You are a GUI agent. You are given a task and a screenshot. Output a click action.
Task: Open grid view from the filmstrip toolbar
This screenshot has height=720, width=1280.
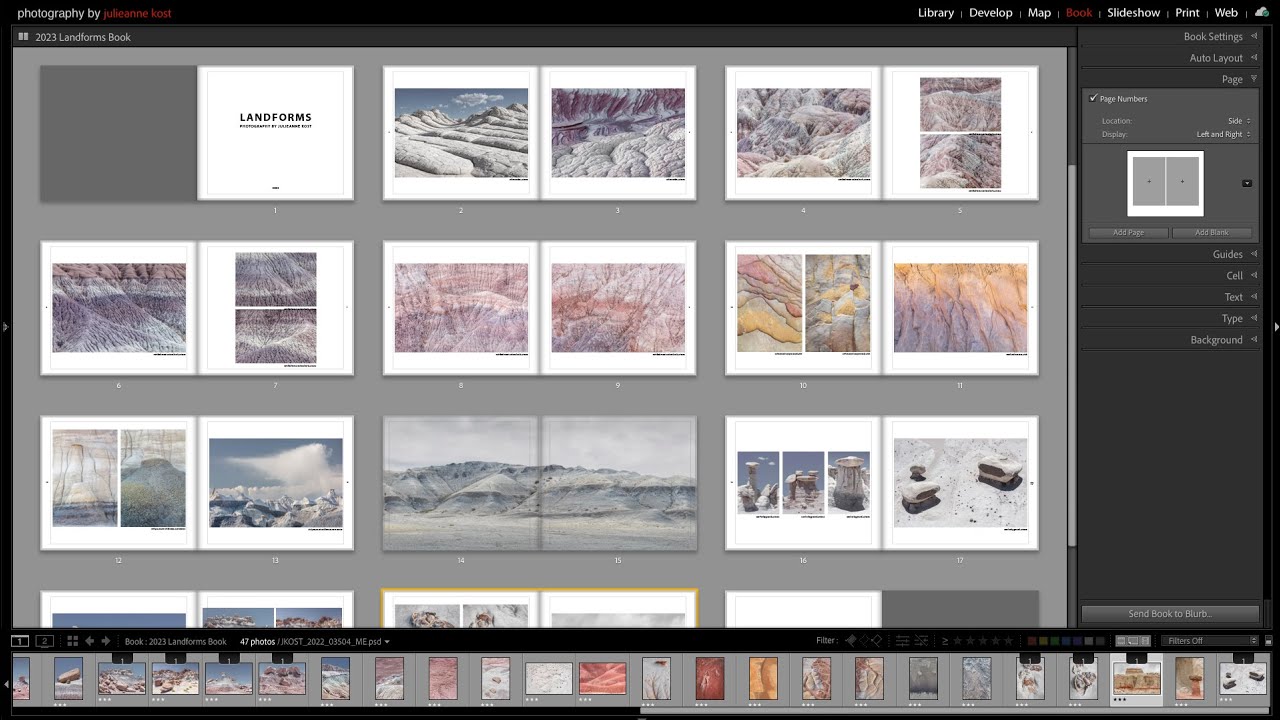tap(72, 641)
